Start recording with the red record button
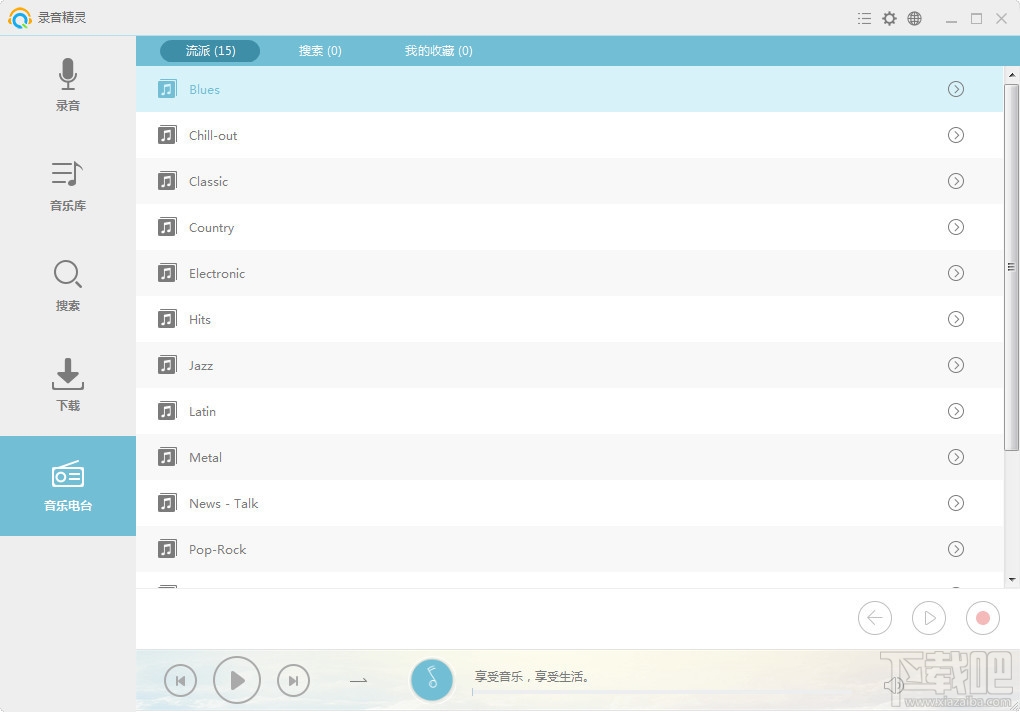The height and width of the screenshot is (712, 1020). click(x=982, y=618)
